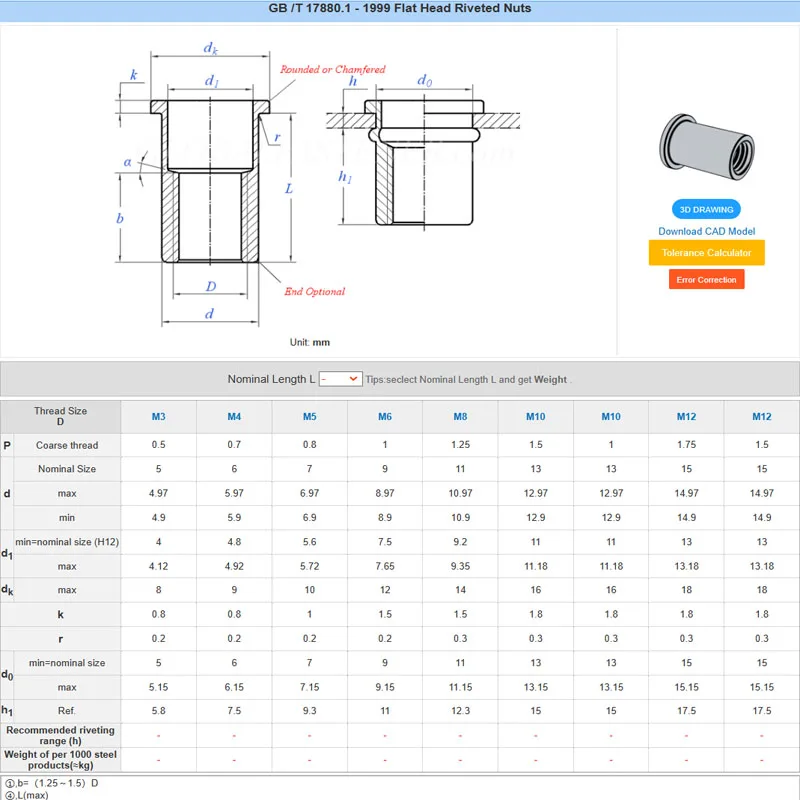Select the M4 thread size column header

[234, 416]
